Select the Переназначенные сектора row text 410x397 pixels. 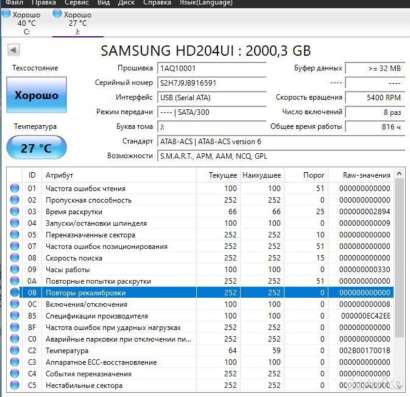click(90, 235)
